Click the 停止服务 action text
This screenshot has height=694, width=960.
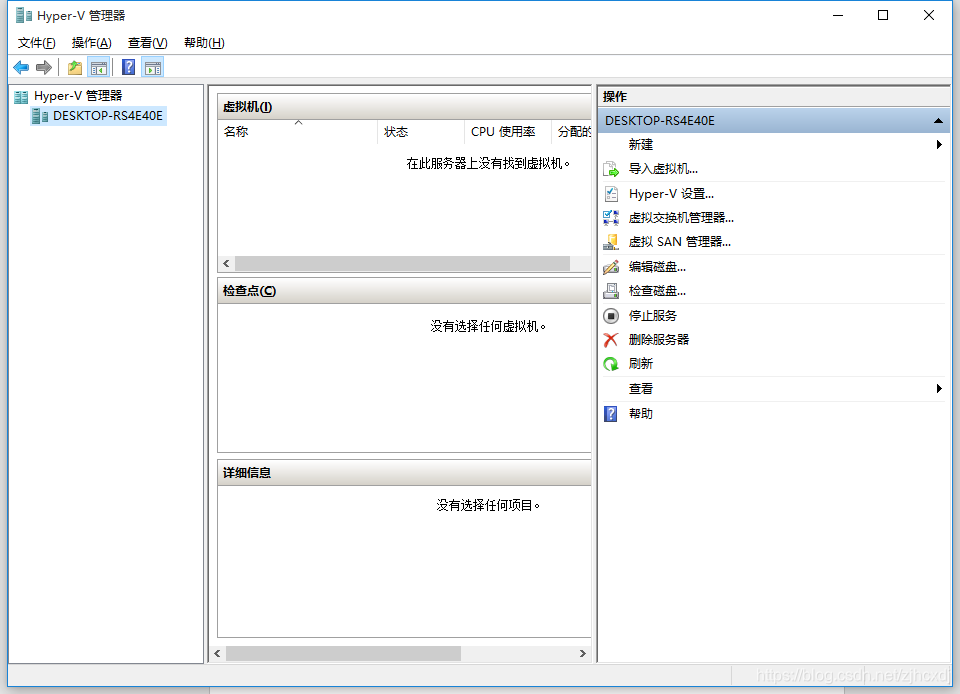[x=653, y=316]
